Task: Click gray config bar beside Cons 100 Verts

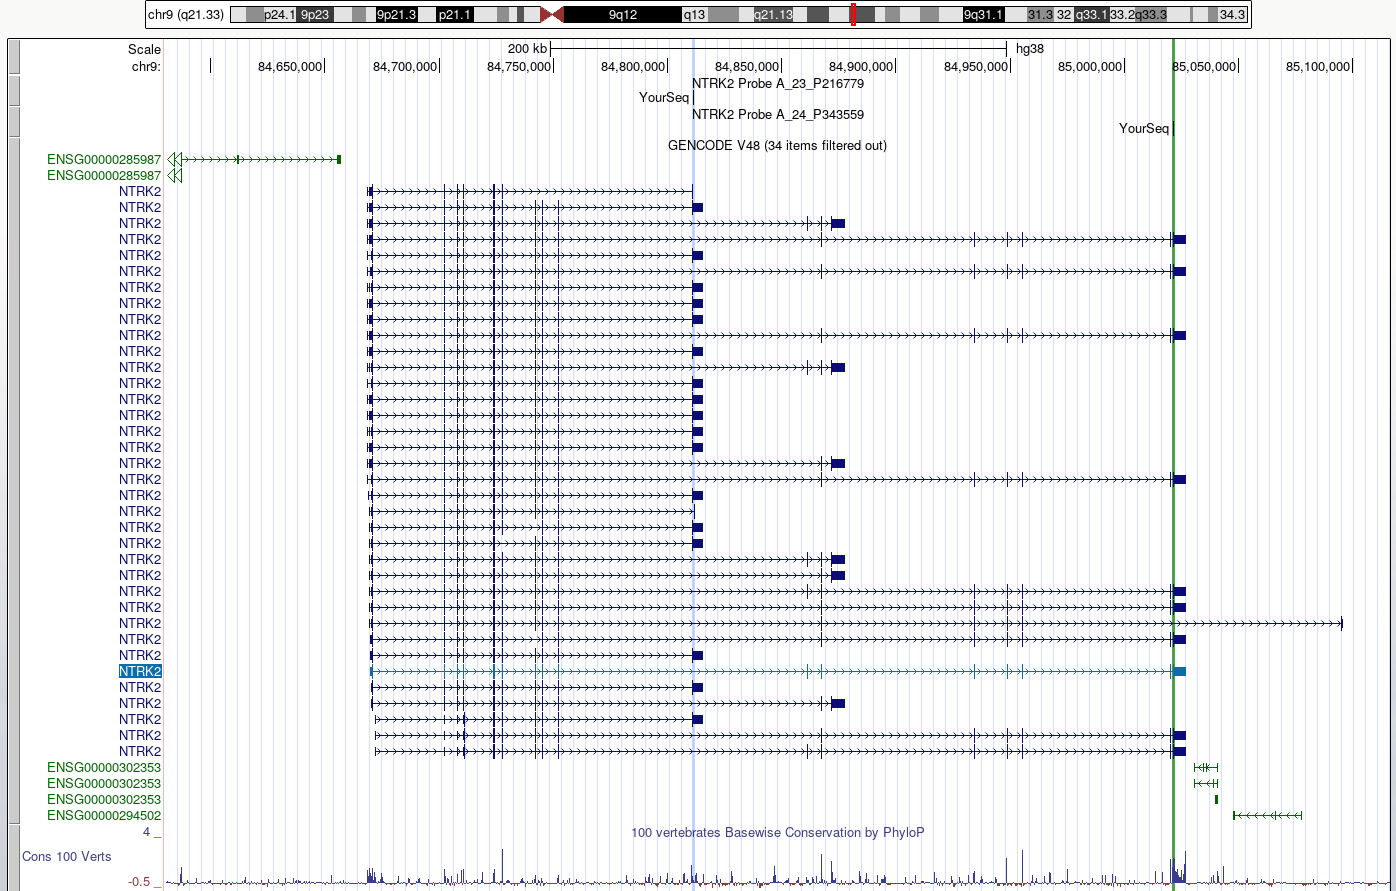Action: point(14,856)
